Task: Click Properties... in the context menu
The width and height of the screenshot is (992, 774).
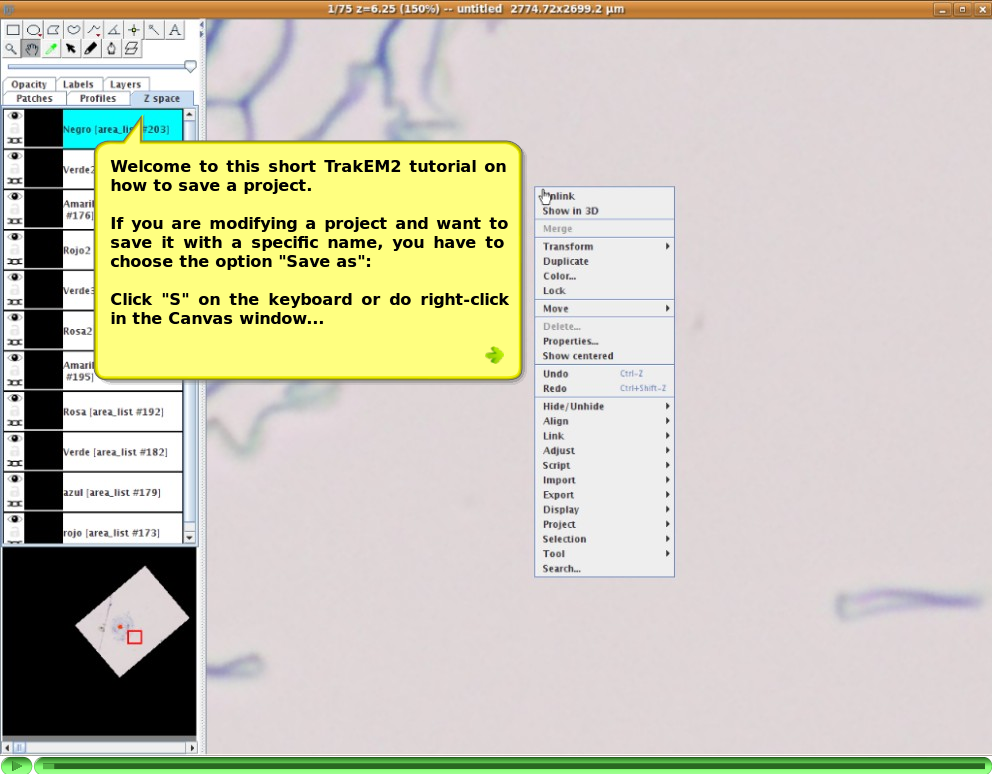Action: [604, 341]
